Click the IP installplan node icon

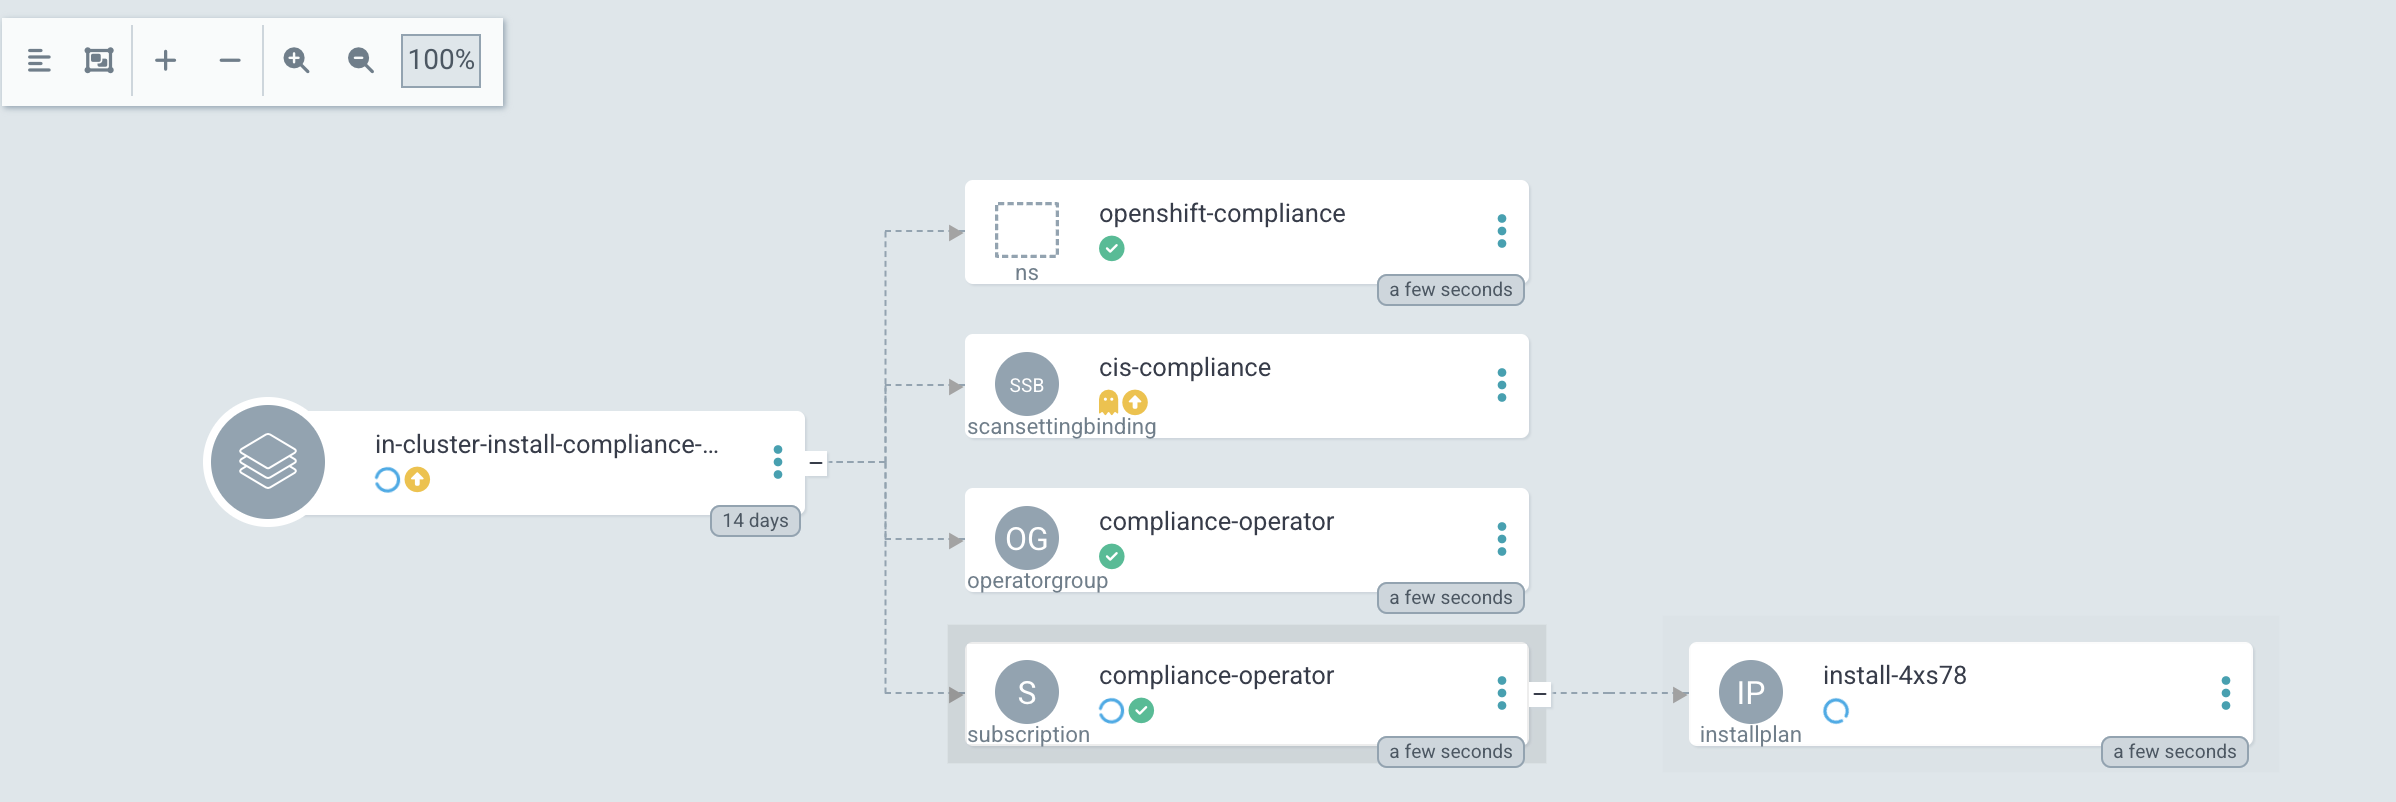click(1750, 692)
